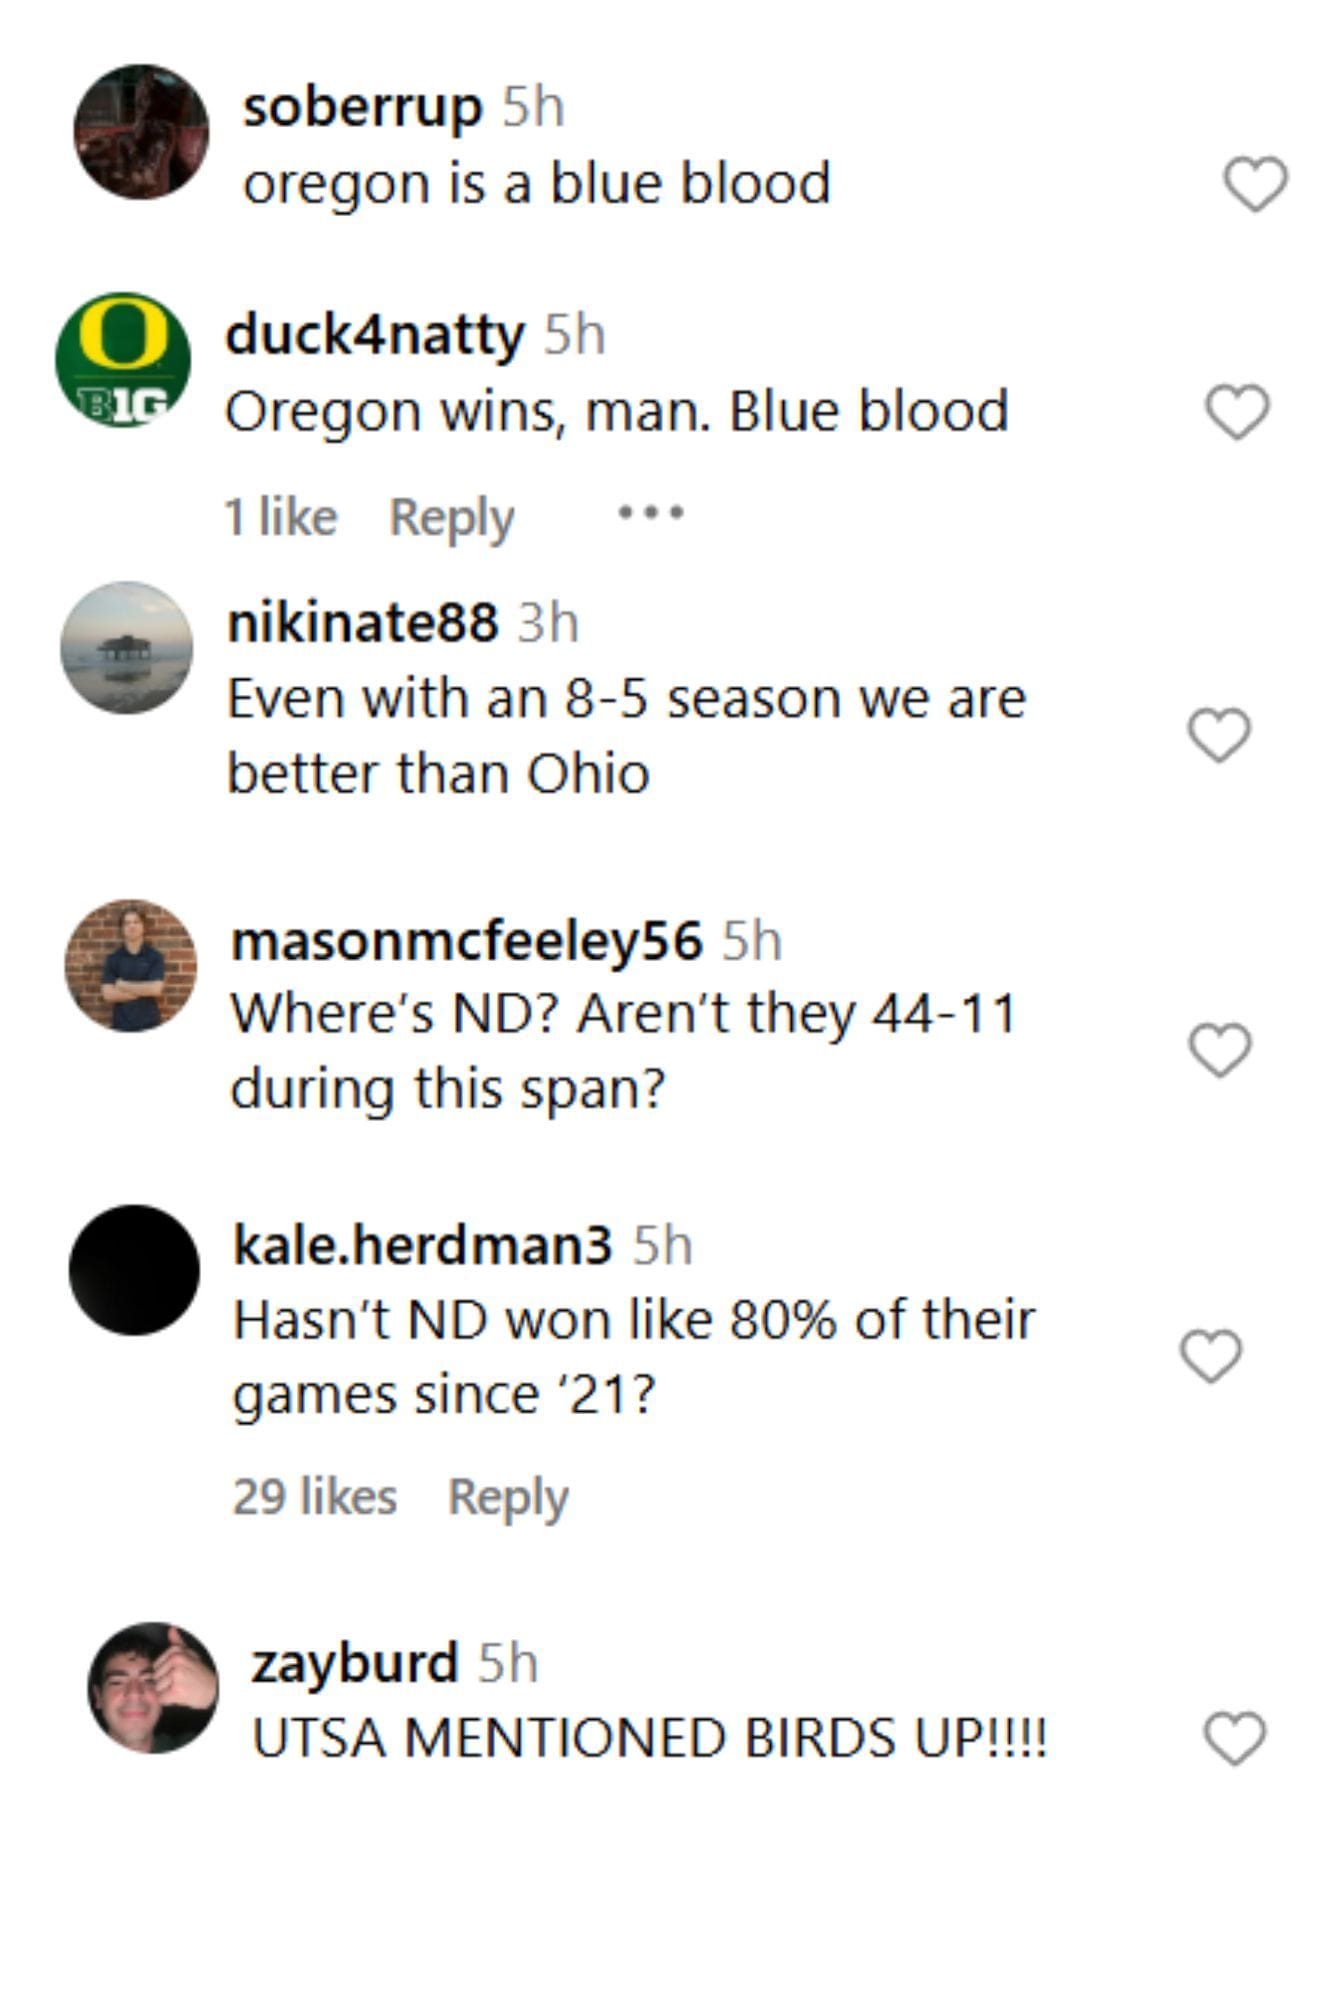Tap the heart beside zayburd's comment
The width and height of the screenshot is (1333, 2000).
1234,1738
